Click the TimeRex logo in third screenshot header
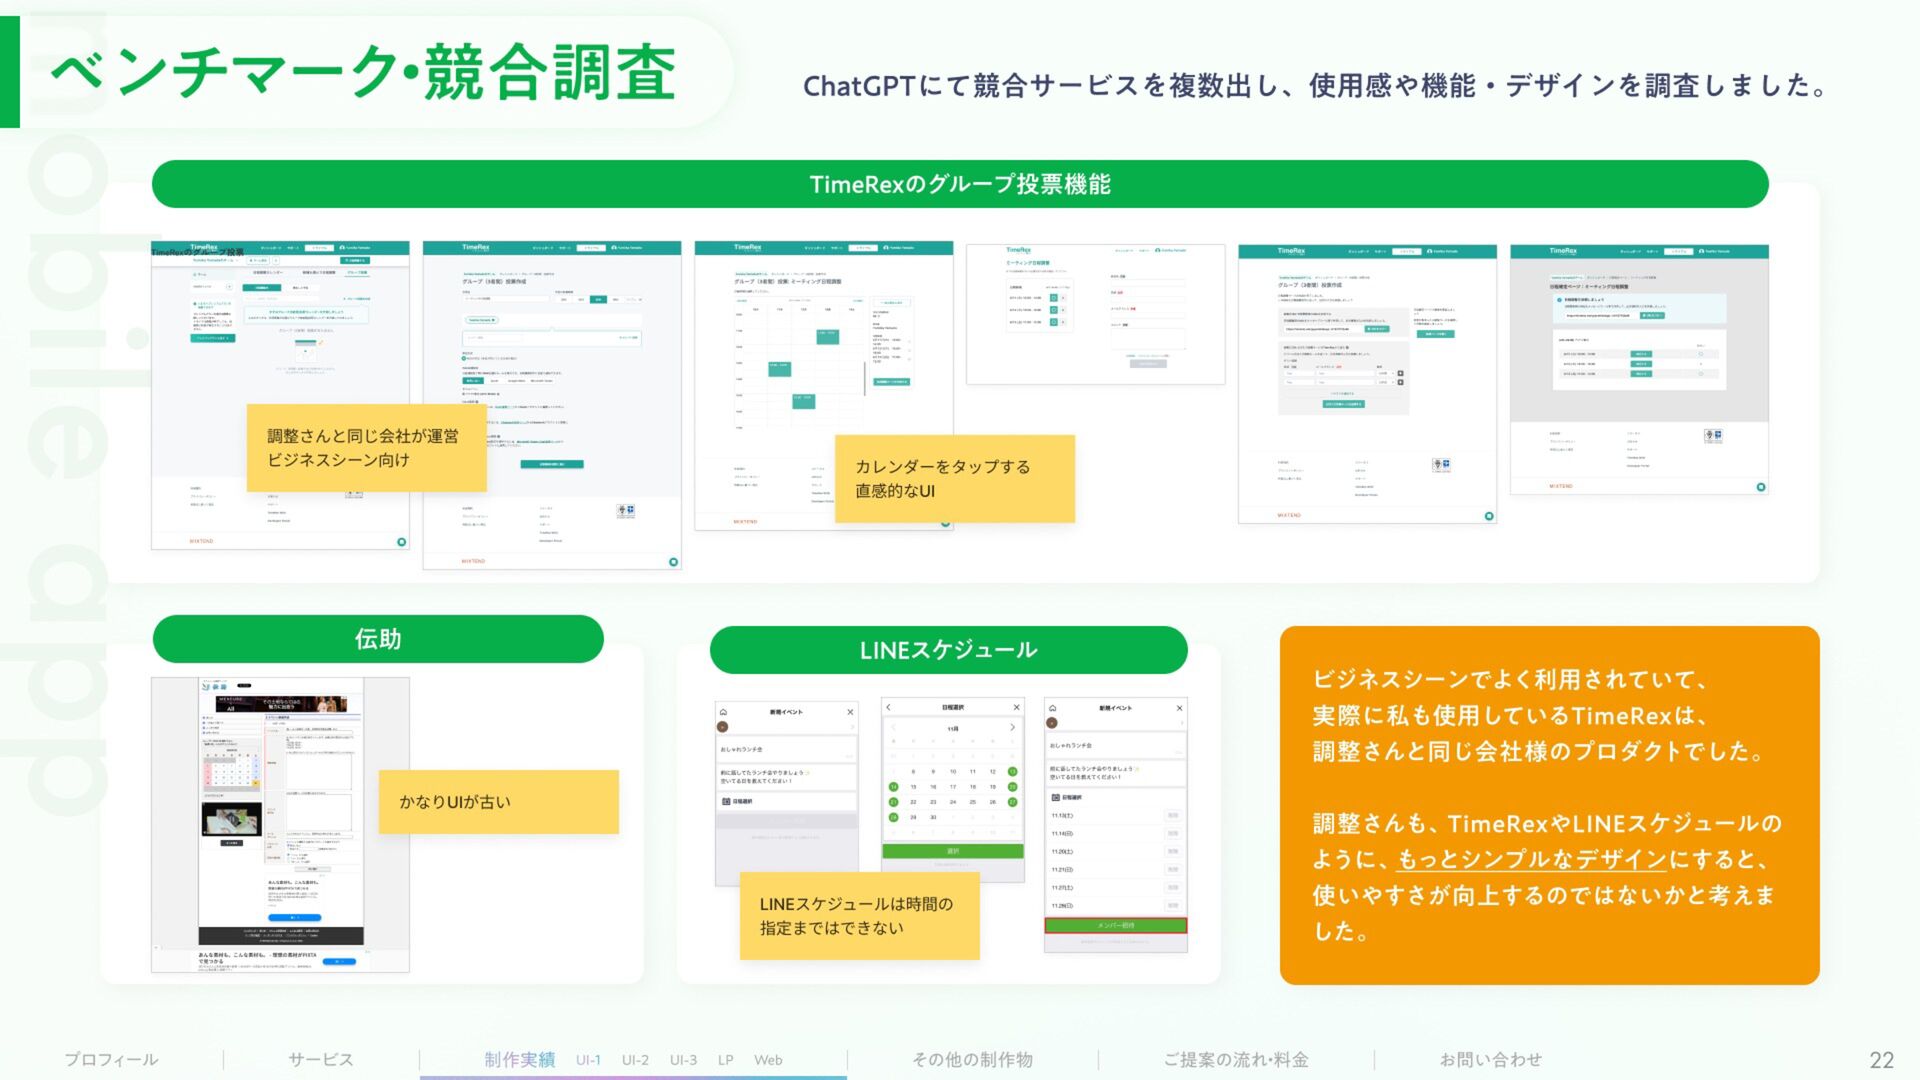 [x=748, y=247]
